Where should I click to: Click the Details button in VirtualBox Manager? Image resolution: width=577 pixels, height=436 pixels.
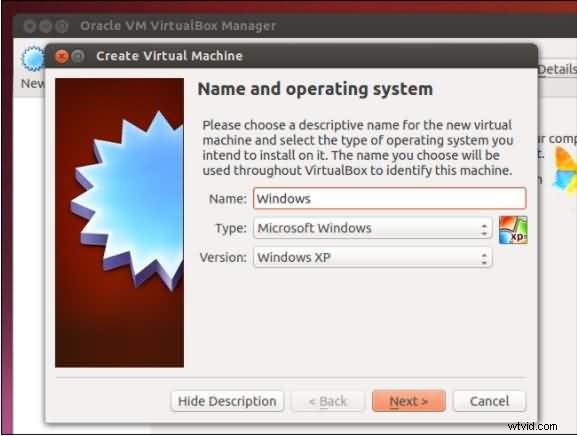coord(557,69)
